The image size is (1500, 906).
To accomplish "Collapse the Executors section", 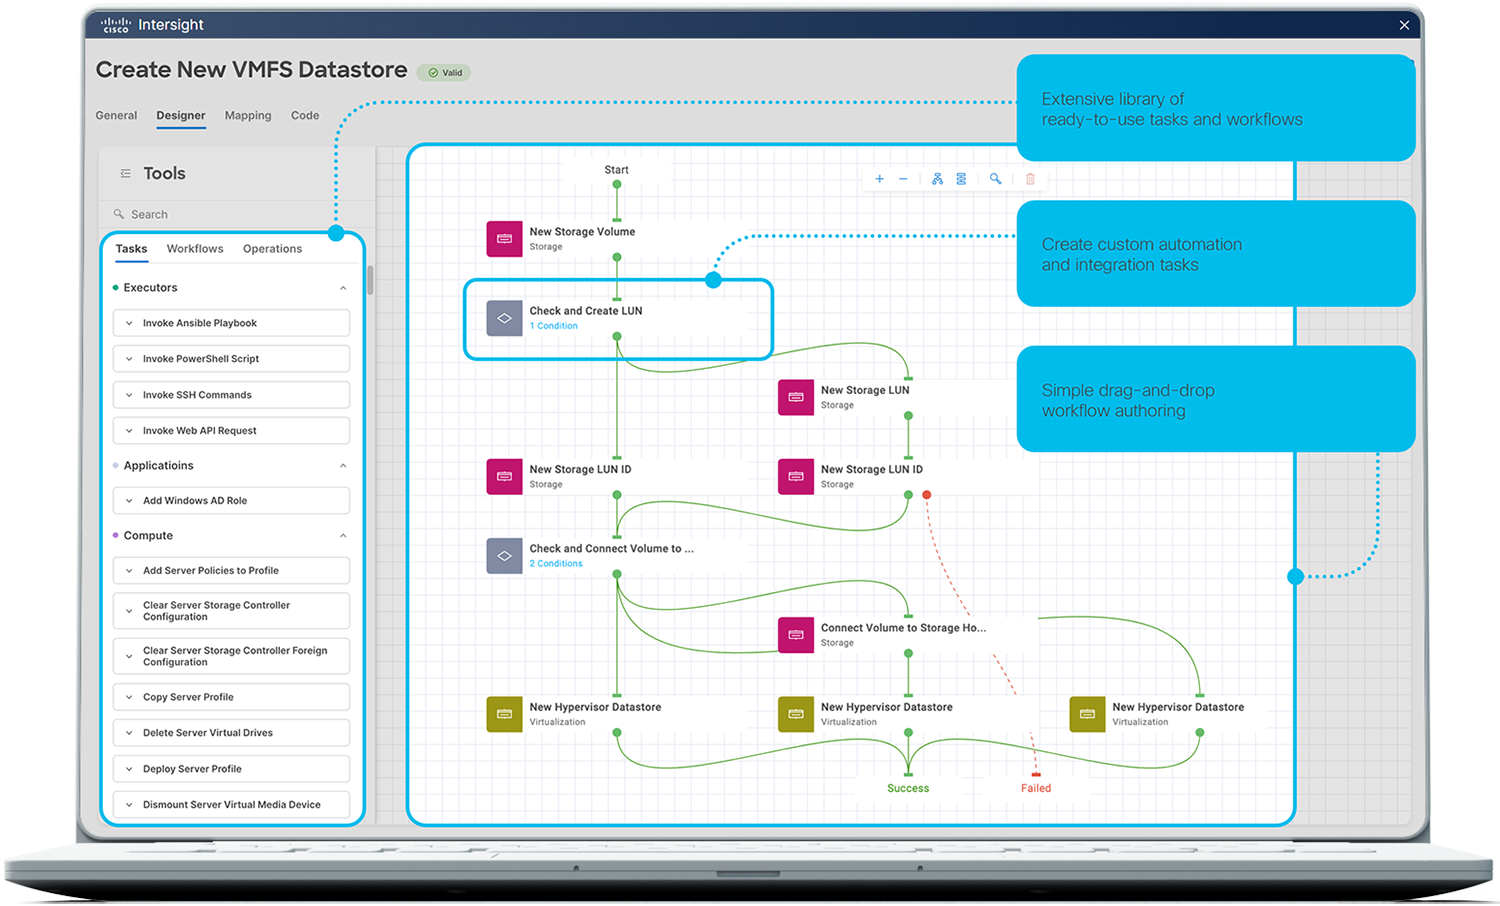I will (x=343, y=288).
